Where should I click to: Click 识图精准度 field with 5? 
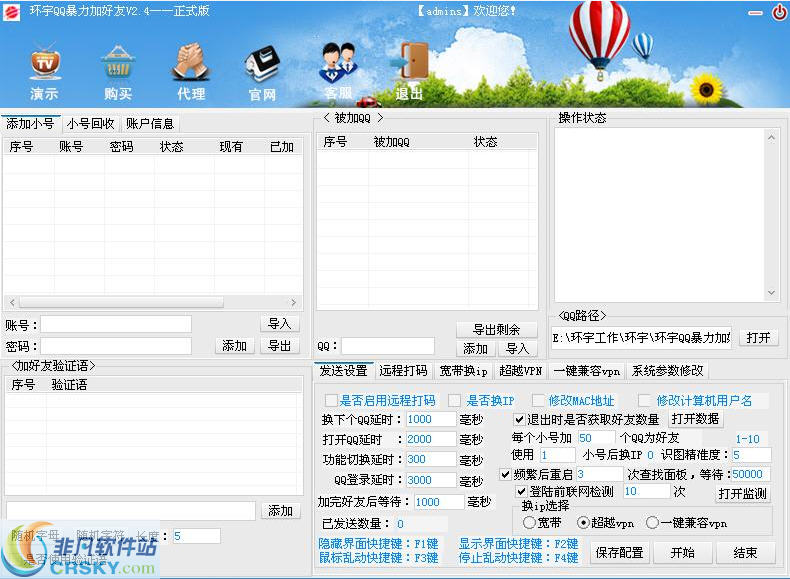751,455
